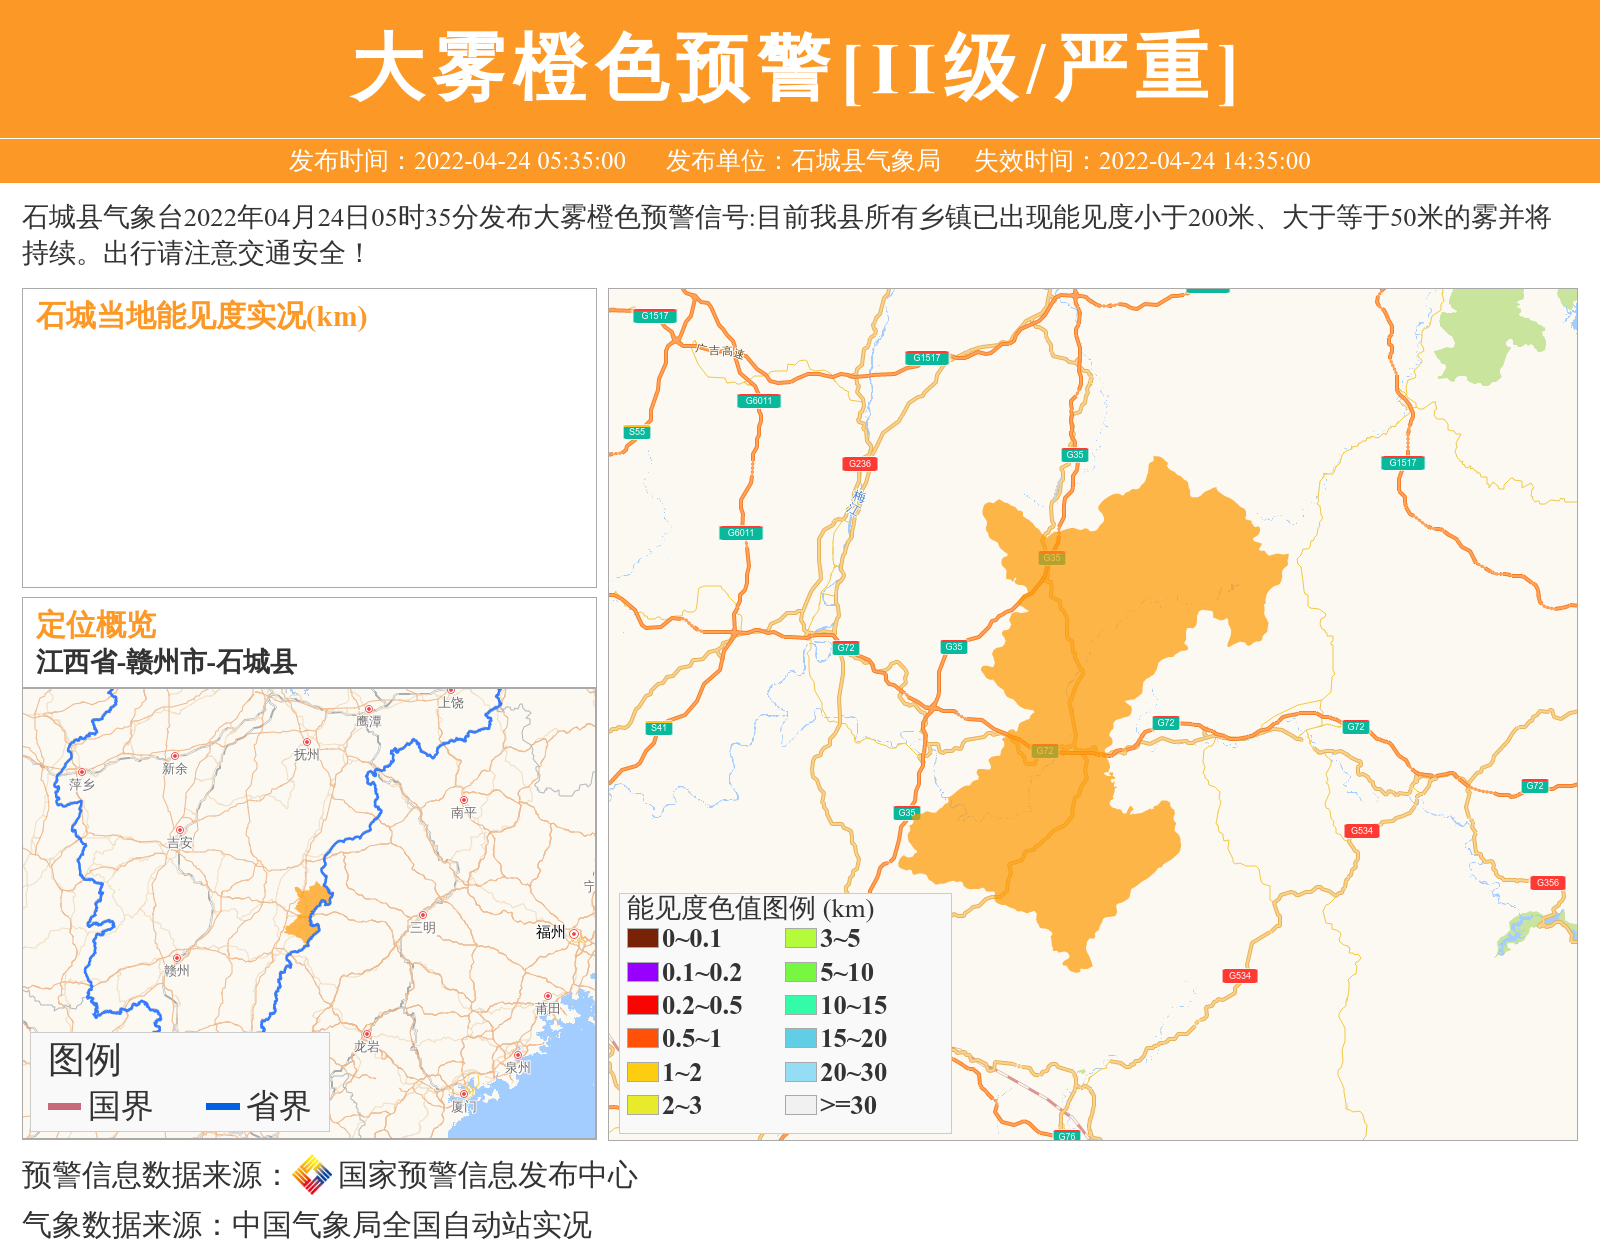Click the 定位概览 section heading
Image resolution: width=1600 pixels, height=1256 pixels.
point(96,624)
